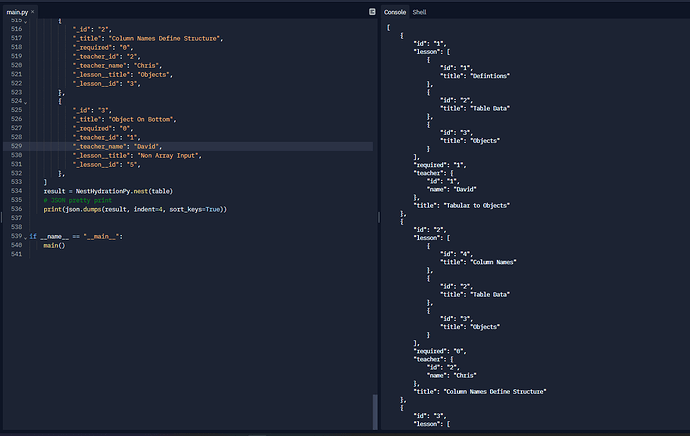Click "name": "Chris" in the console output
690x436 pixels.
(x=451, y=376)
